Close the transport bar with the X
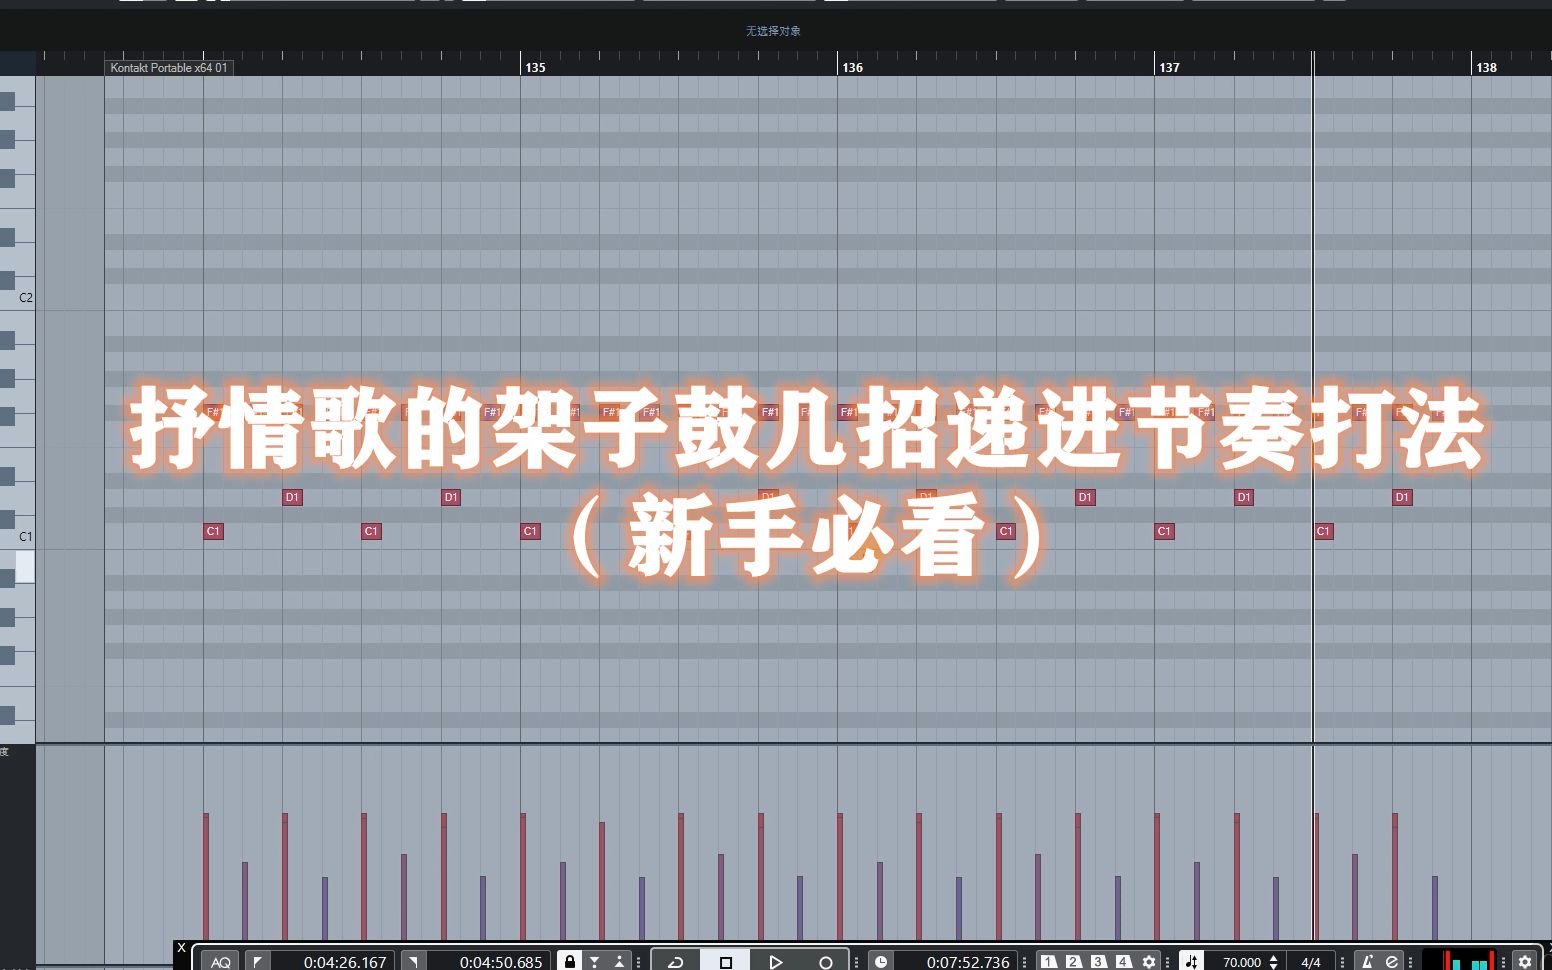The width and height of the screenshot is (1552, 970). click(181, 948)
